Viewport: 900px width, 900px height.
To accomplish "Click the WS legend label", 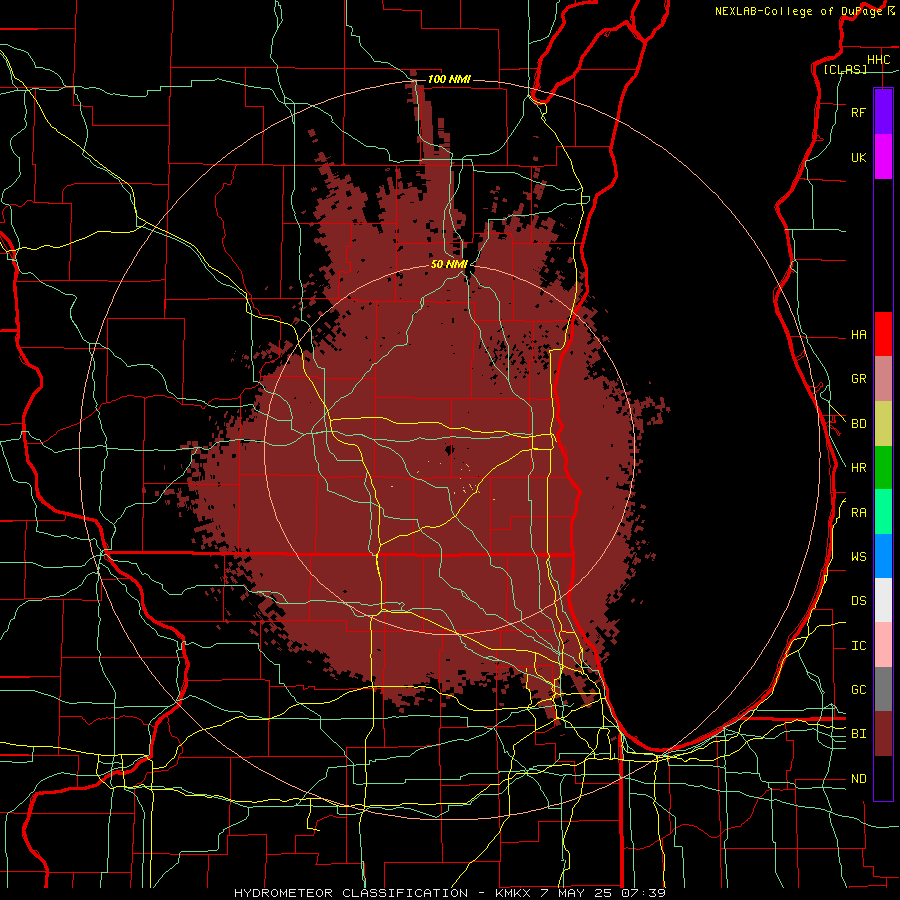I will (858, 557).
